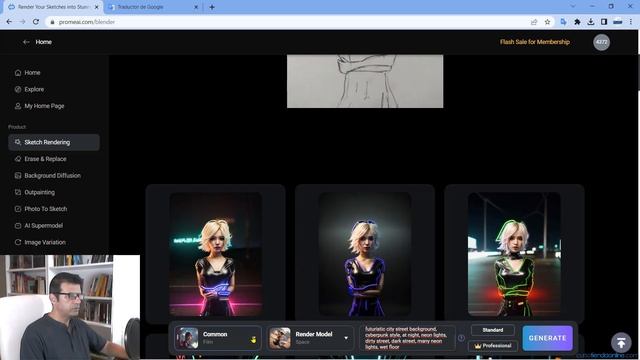Select the Professional quality option

(x=493, y=346)
